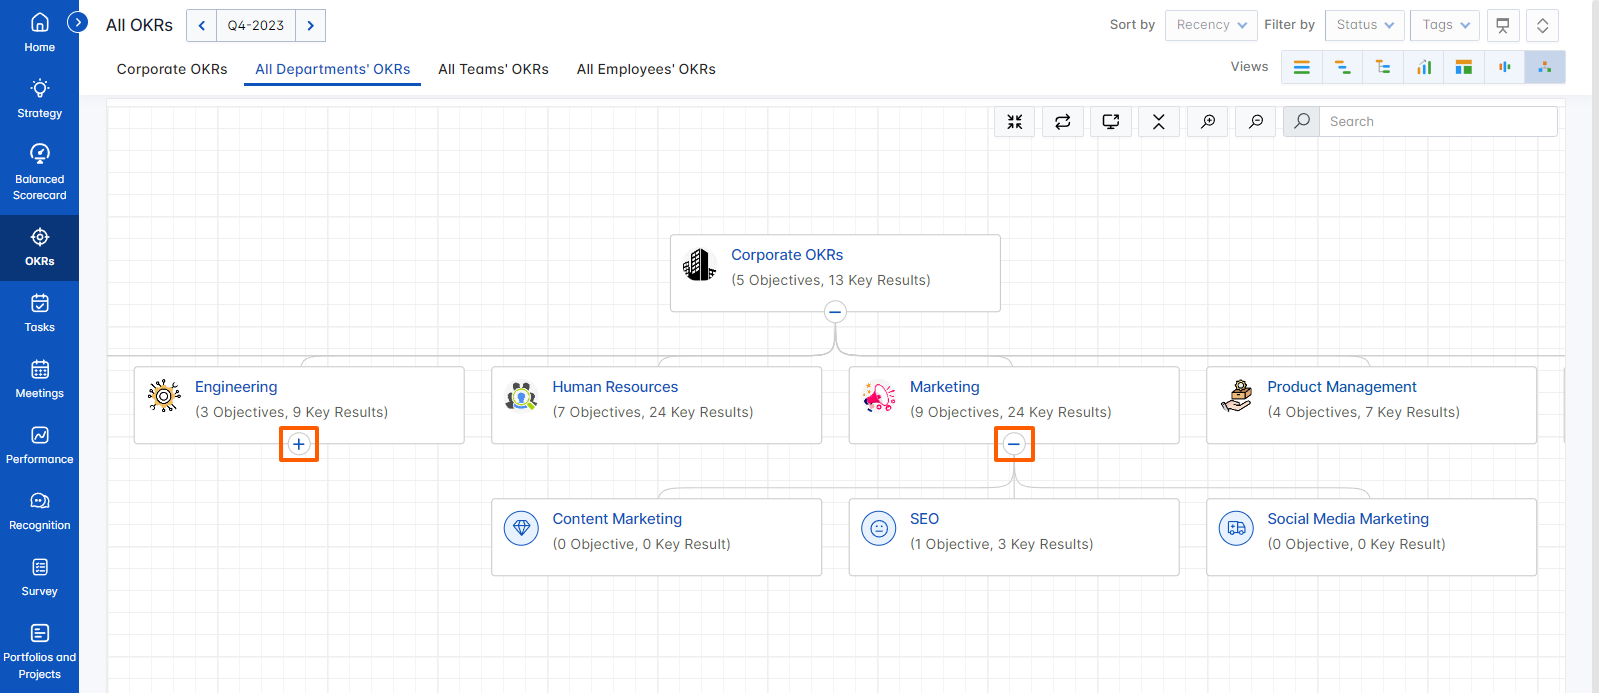
Task: Open the Product Management department link
Action: click(1342, 387)
